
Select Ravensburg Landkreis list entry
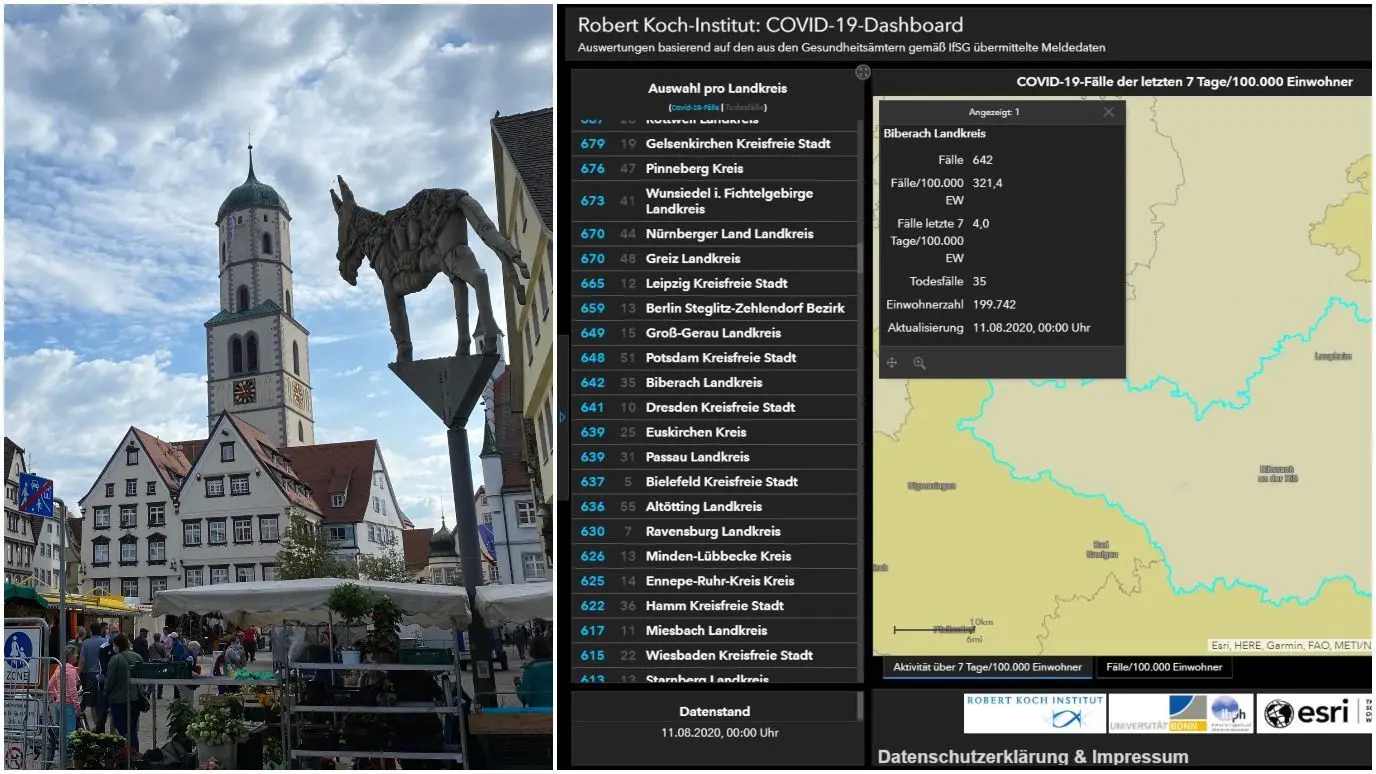pyautogui.click(x=714, y=531)
